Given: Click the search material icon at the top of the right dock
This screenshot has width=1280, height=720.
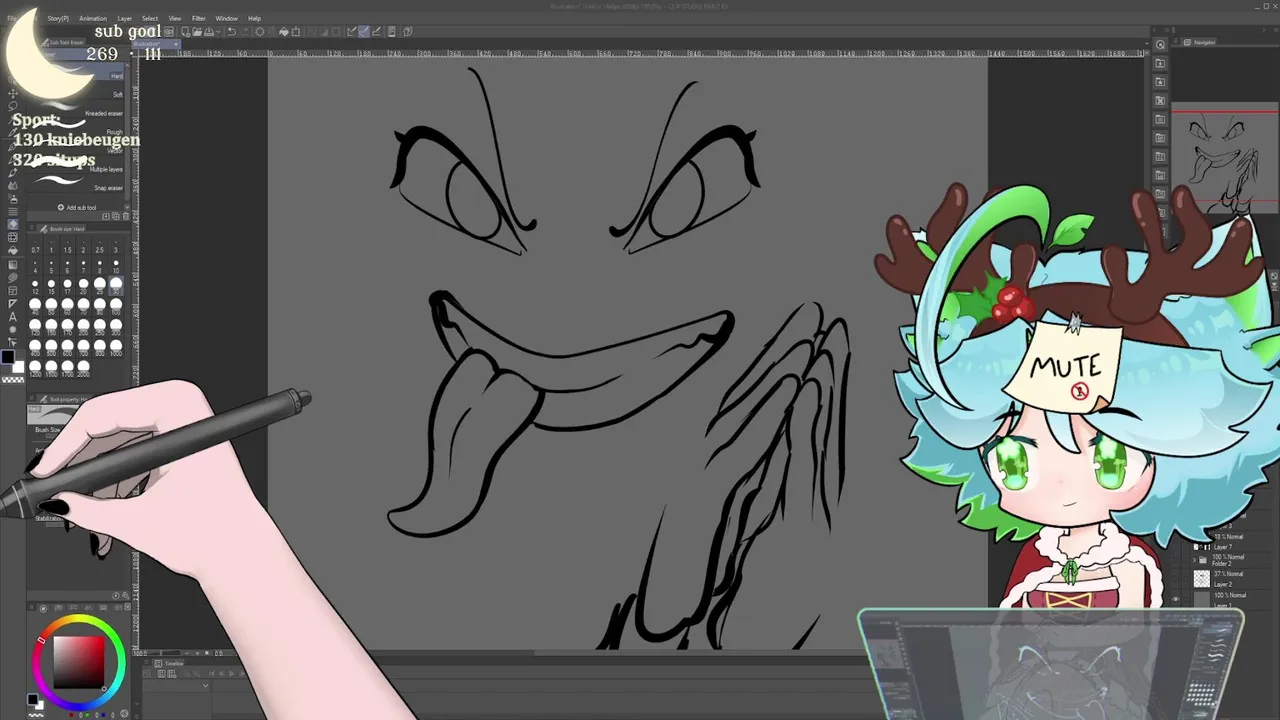Looking at the screenshot, I should (1160, 45).
